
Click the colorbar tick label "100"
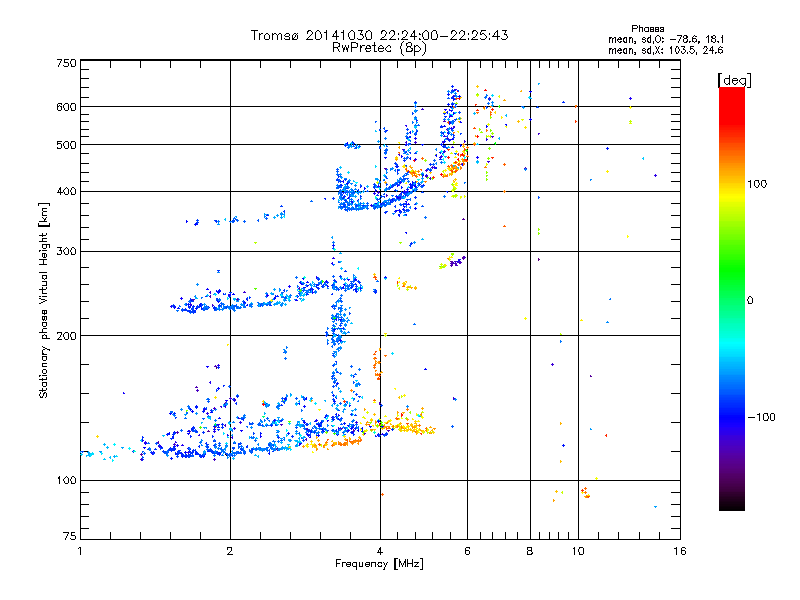pos(757,184)
